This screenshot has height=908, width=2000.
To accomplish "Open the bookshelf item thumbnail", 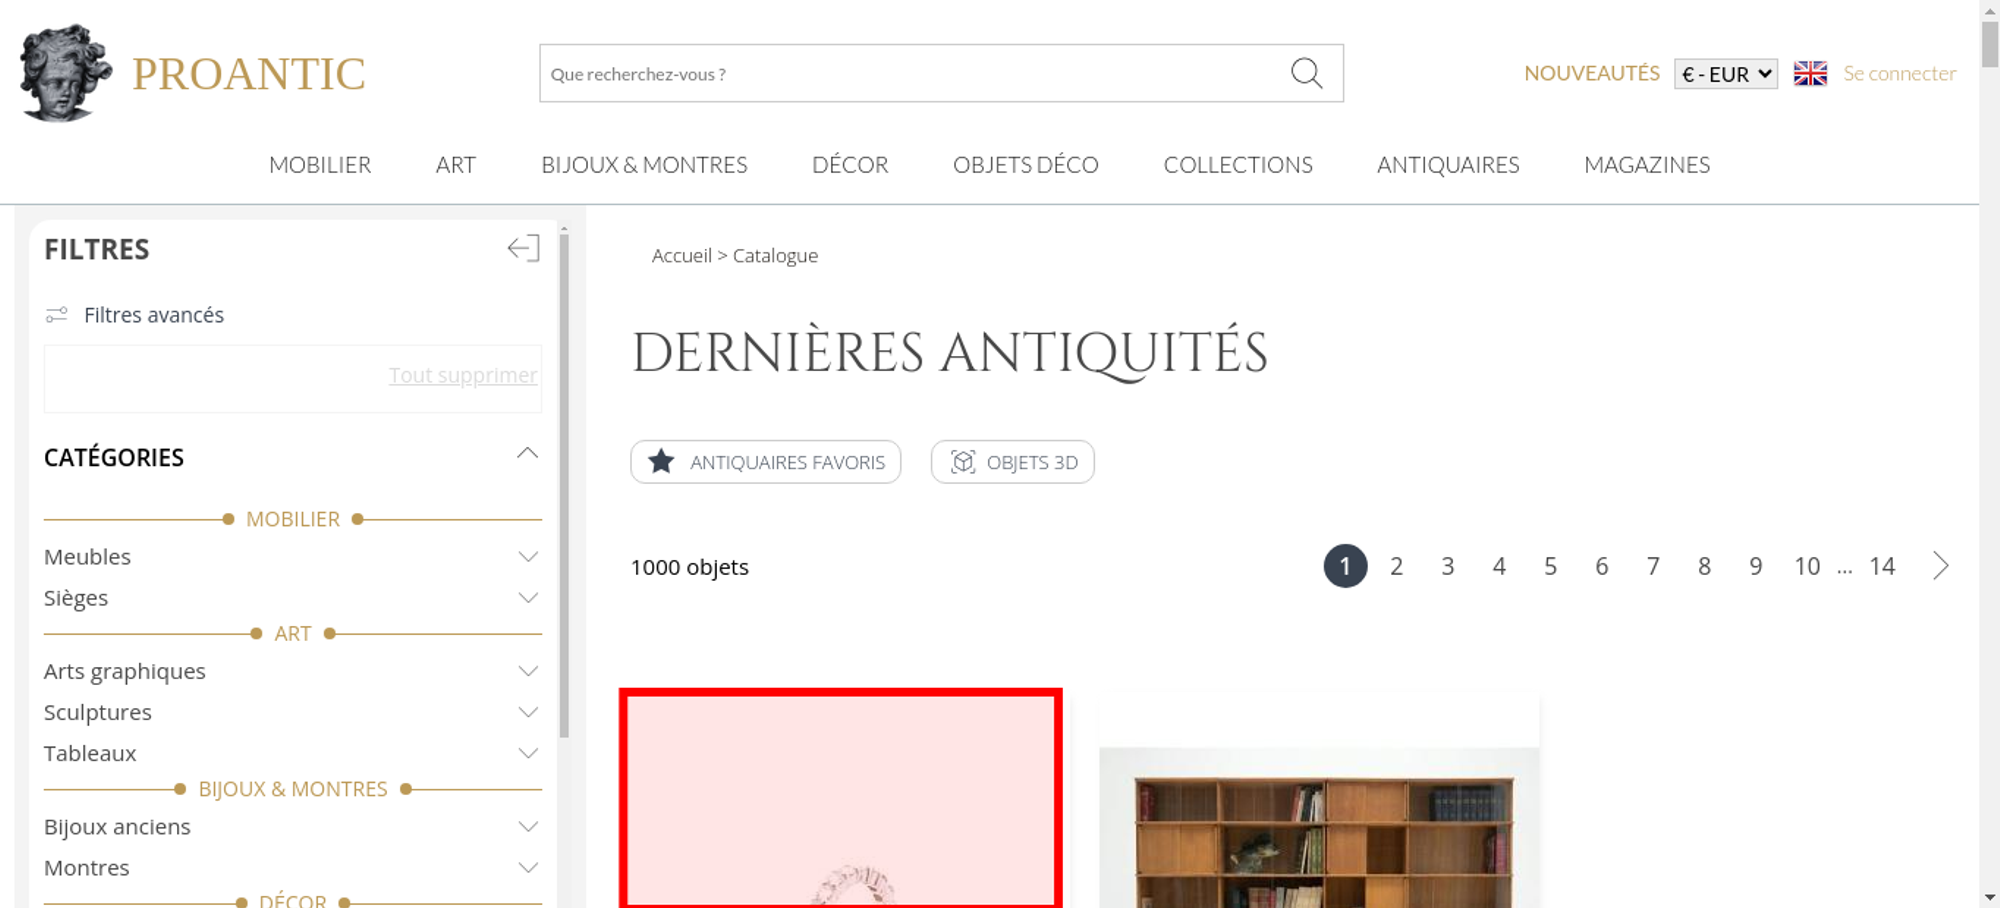I will pos(1318,830).
